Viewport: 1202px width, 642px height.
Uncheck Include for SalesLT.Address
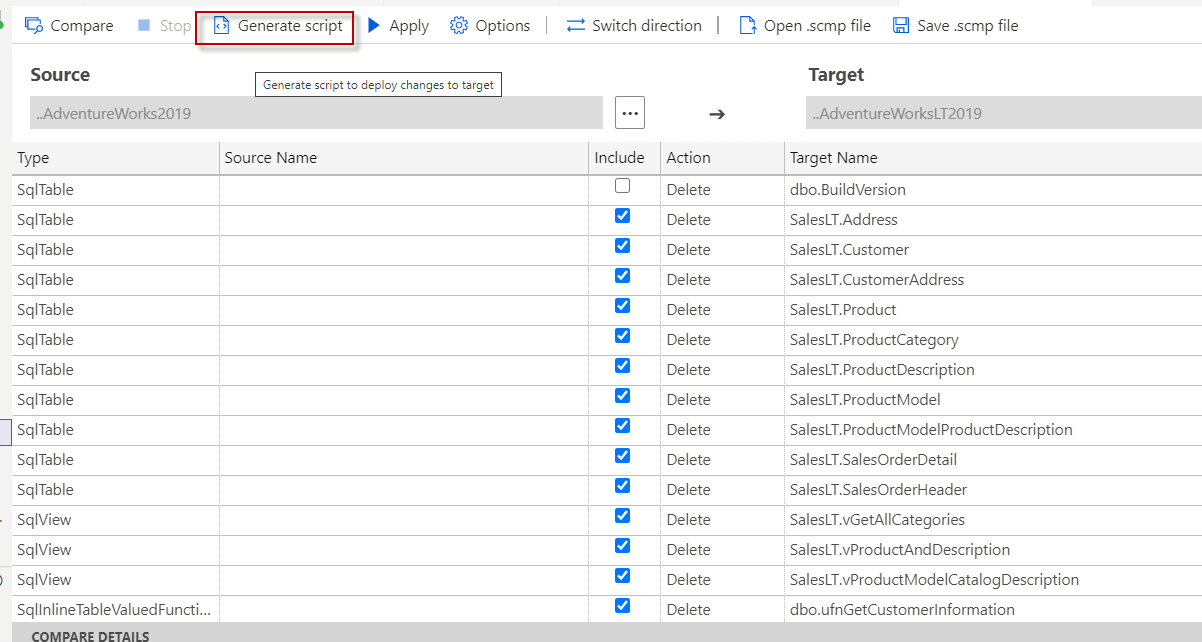coord(623,216)
